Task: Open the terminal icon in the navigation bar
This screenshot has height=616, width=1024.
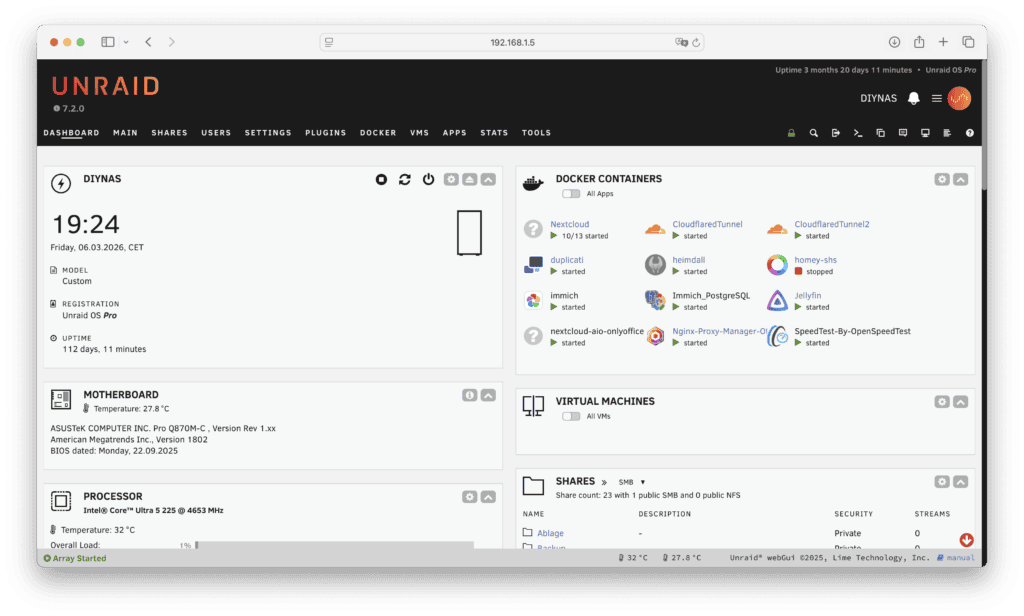Action: 857,133
